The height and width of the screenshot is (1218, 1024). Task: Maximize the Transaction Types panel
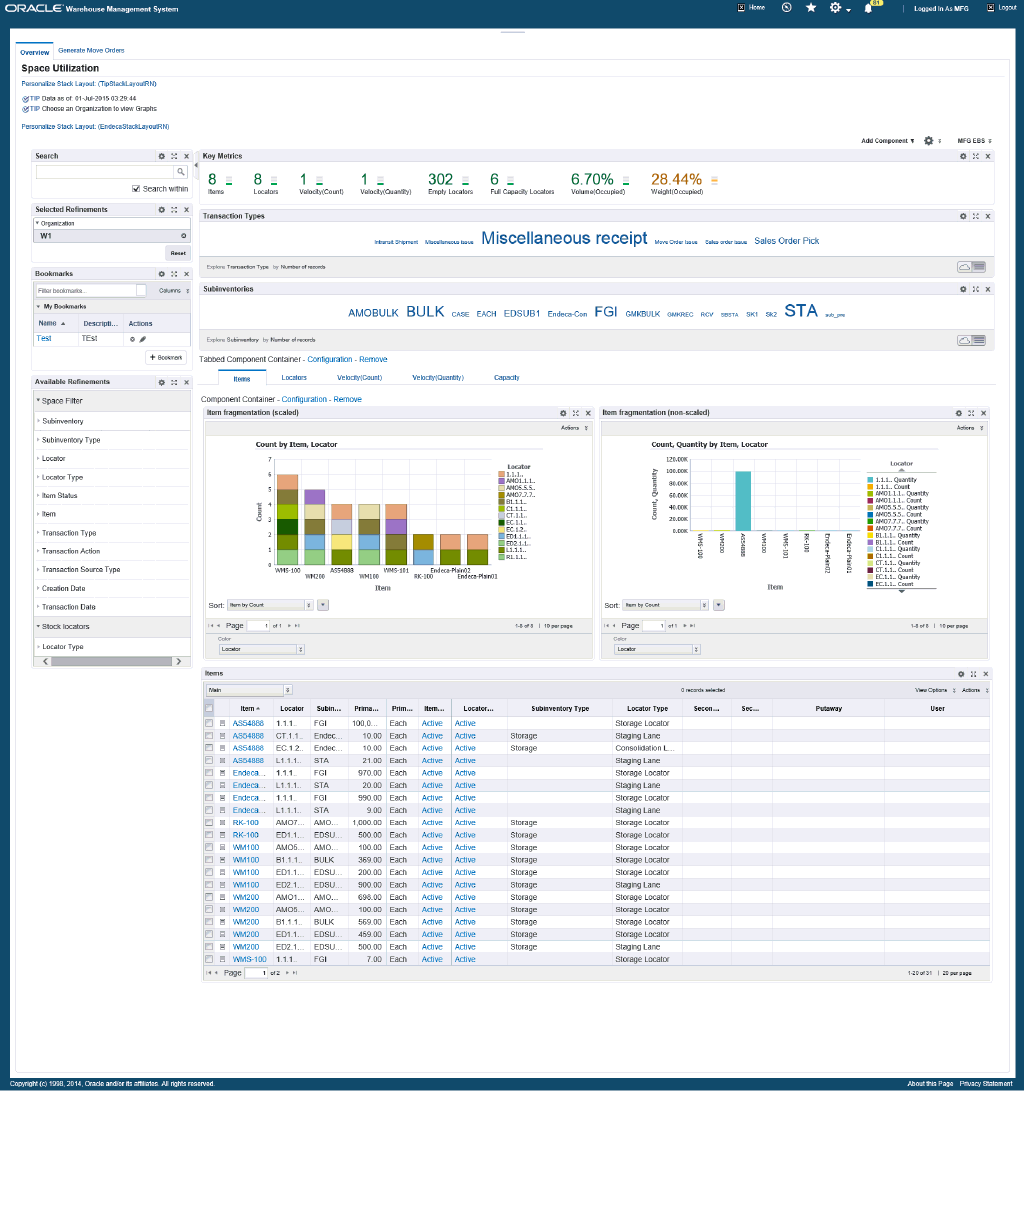(x=976, y=216)
